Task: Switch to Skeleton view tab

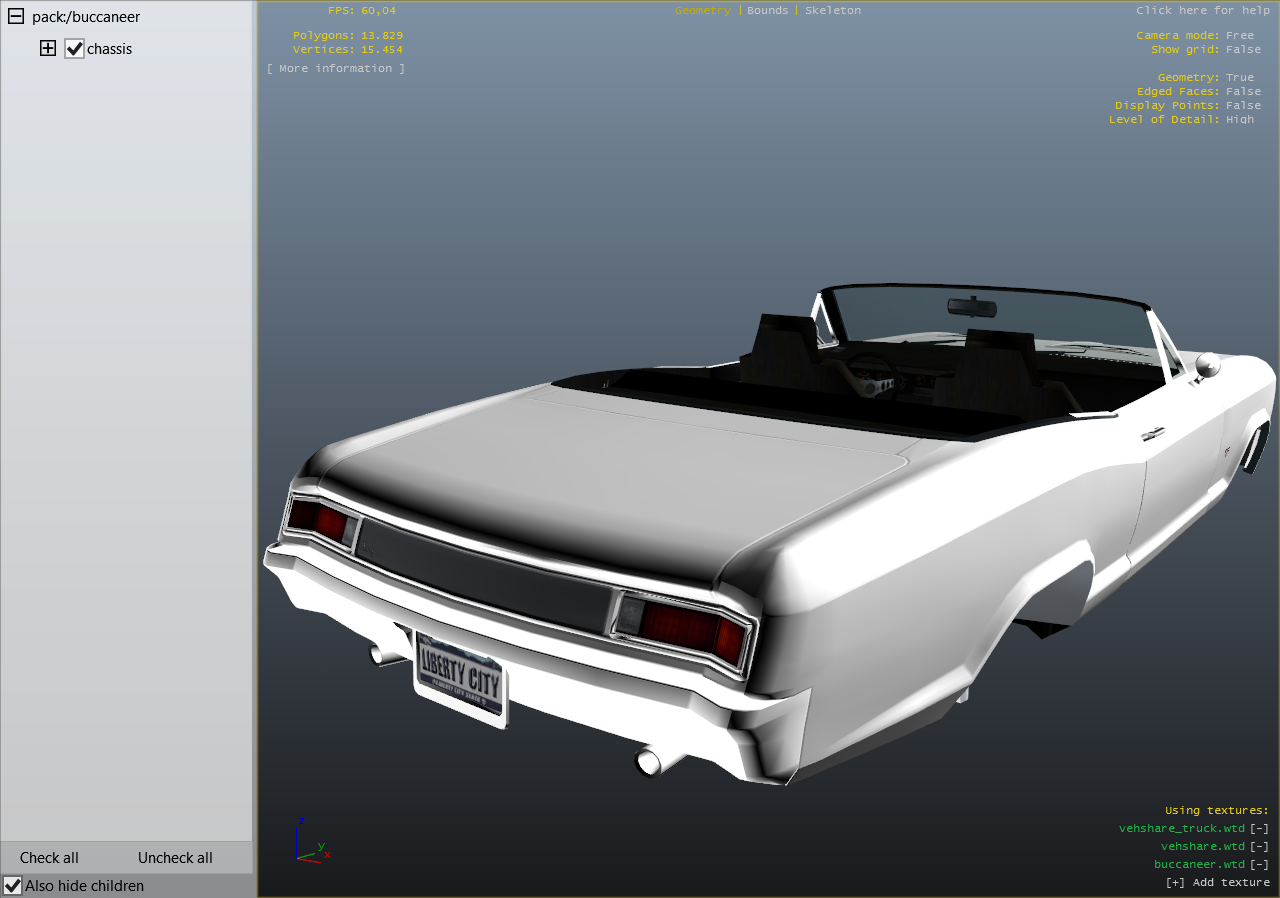Action: click(x=833, y=10)
